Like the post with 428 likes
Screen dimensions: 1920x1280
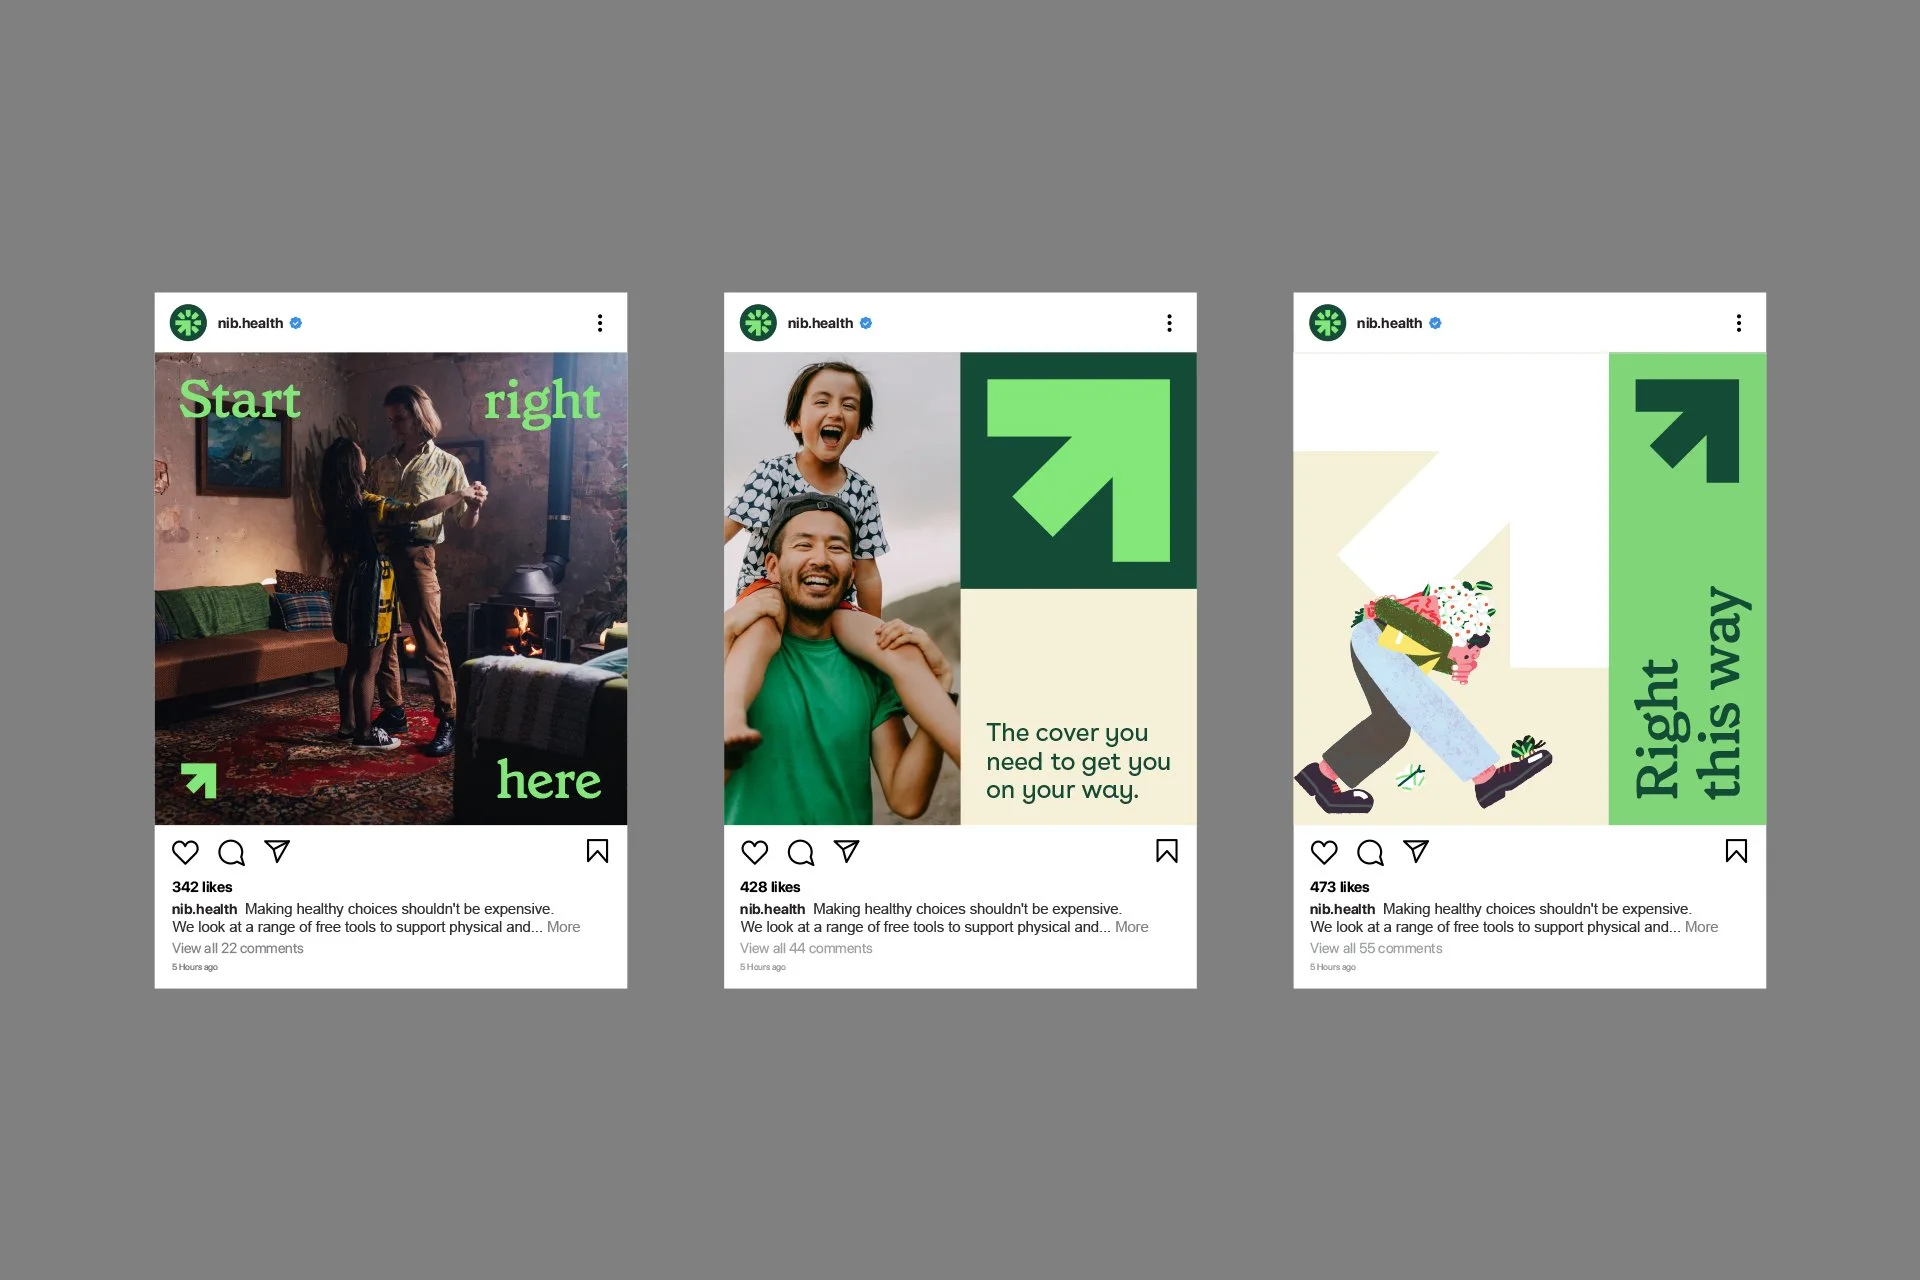coord(755,852)
